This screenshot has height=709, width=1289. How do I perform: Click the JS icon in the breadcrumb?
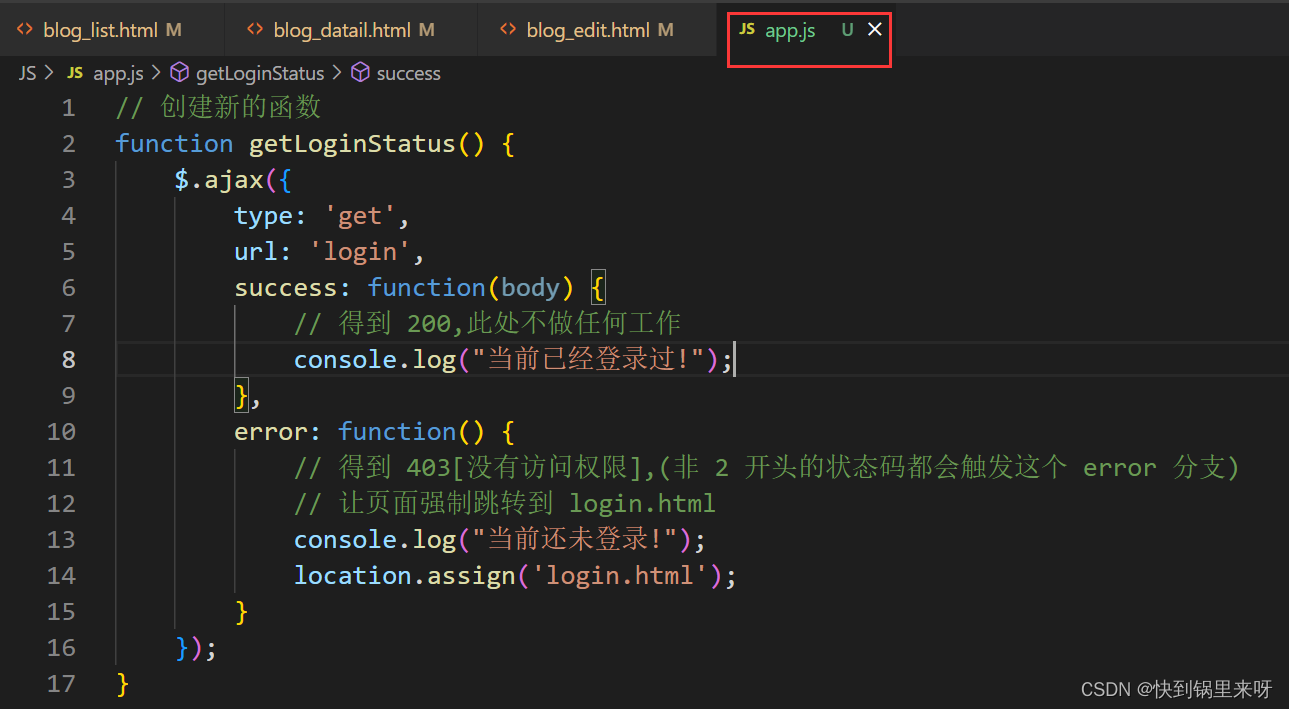(75, 73)
